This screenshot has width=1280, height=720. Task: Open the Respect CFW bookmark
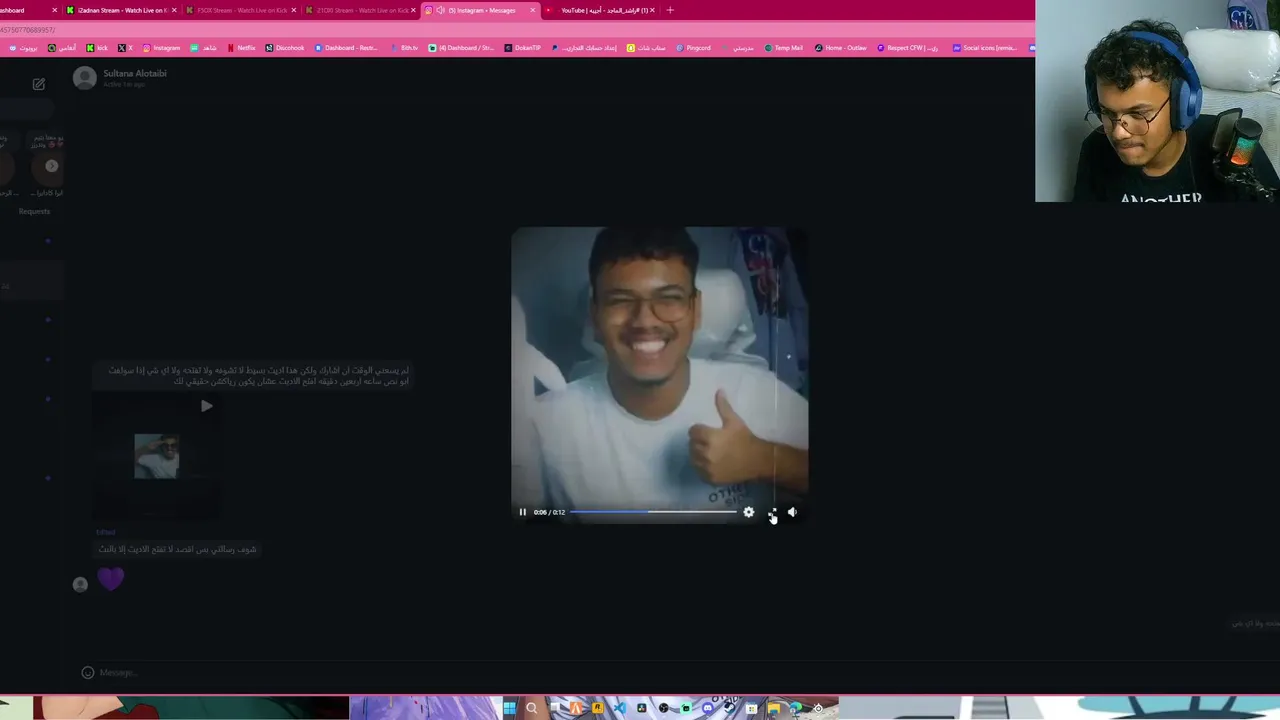[908, 48]
